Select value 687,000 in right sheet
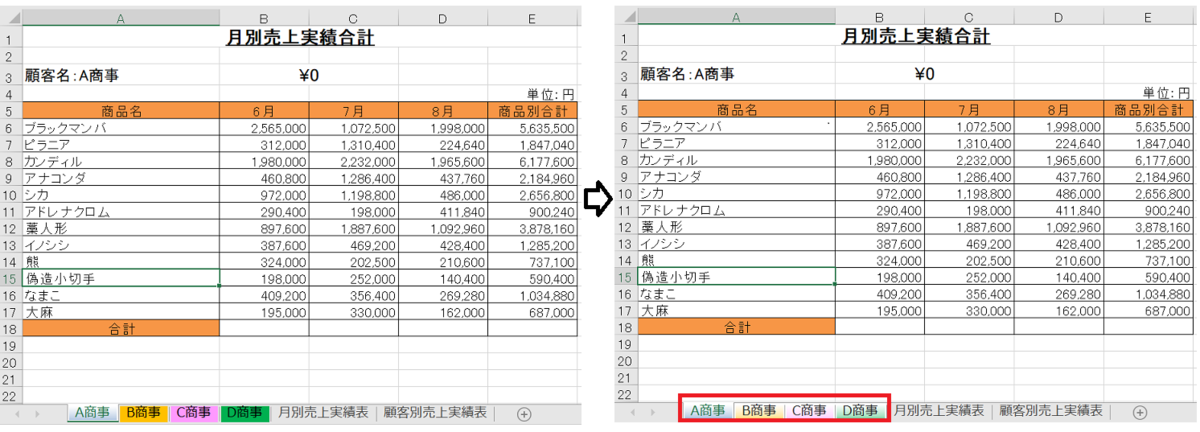The width and height of the screenshot is (1200, 432). point(1148,310)
